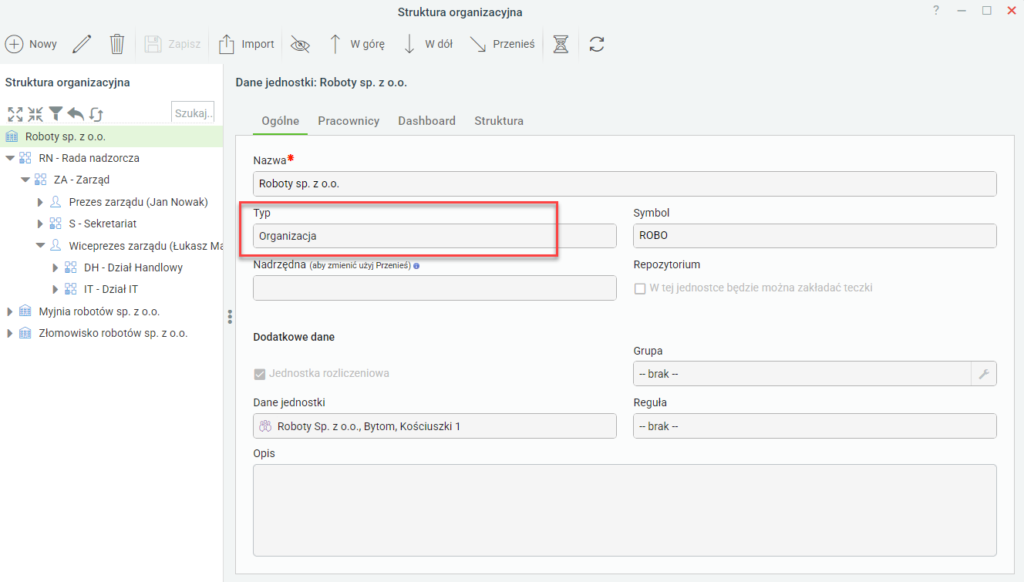The image size is (1024, 582).
Task: Click the undo arrow icon above tree
Action: click(76, 114)
